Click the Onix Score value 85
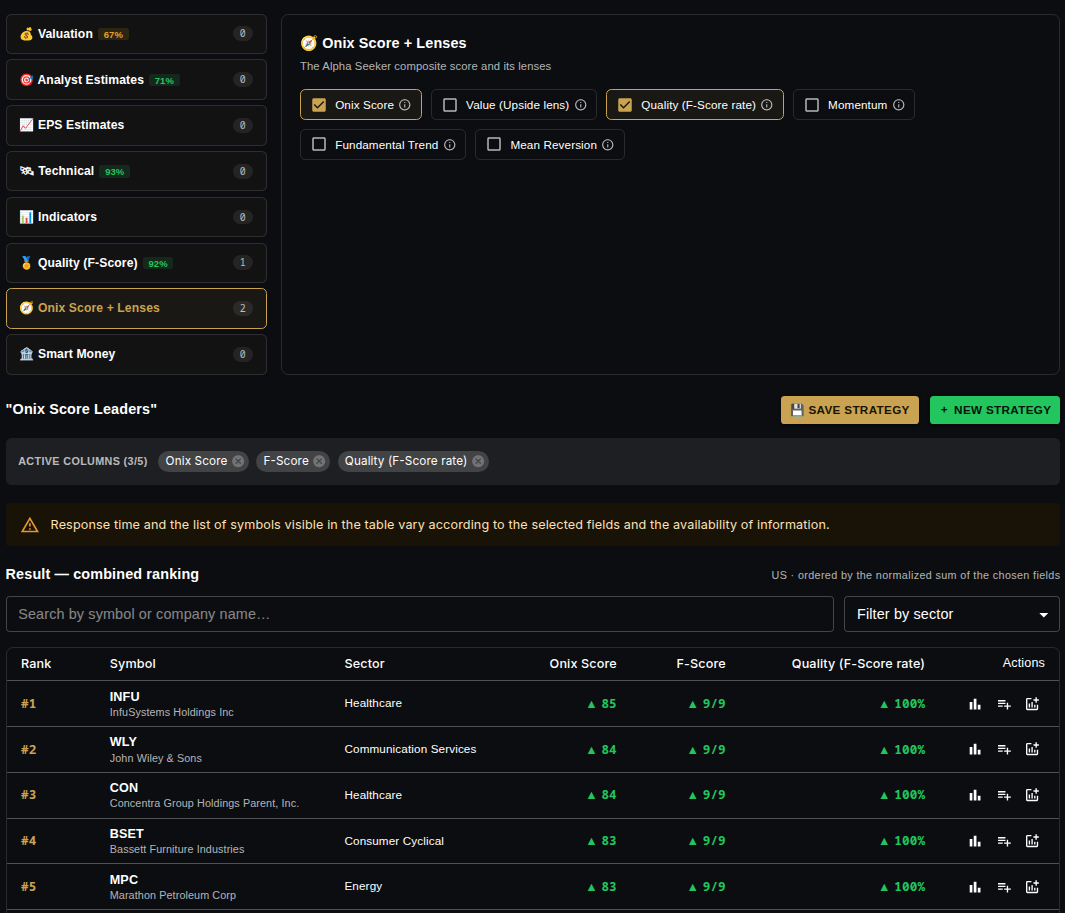Image resolution: width=1065 pixels, height=913 pixels. click(602, 704)
